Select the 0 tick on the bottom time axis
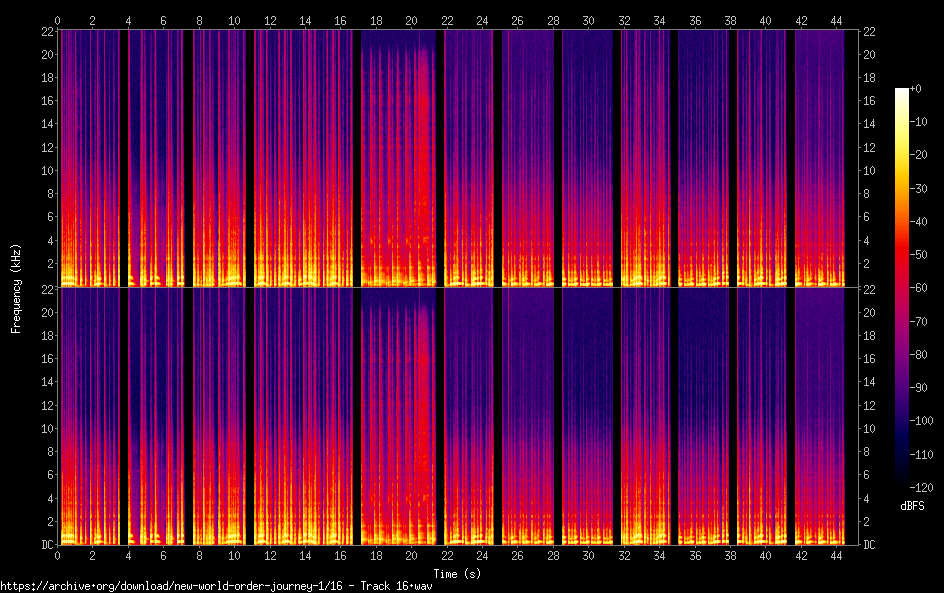This screenshot has height=593, width=944. coord(57,556)
